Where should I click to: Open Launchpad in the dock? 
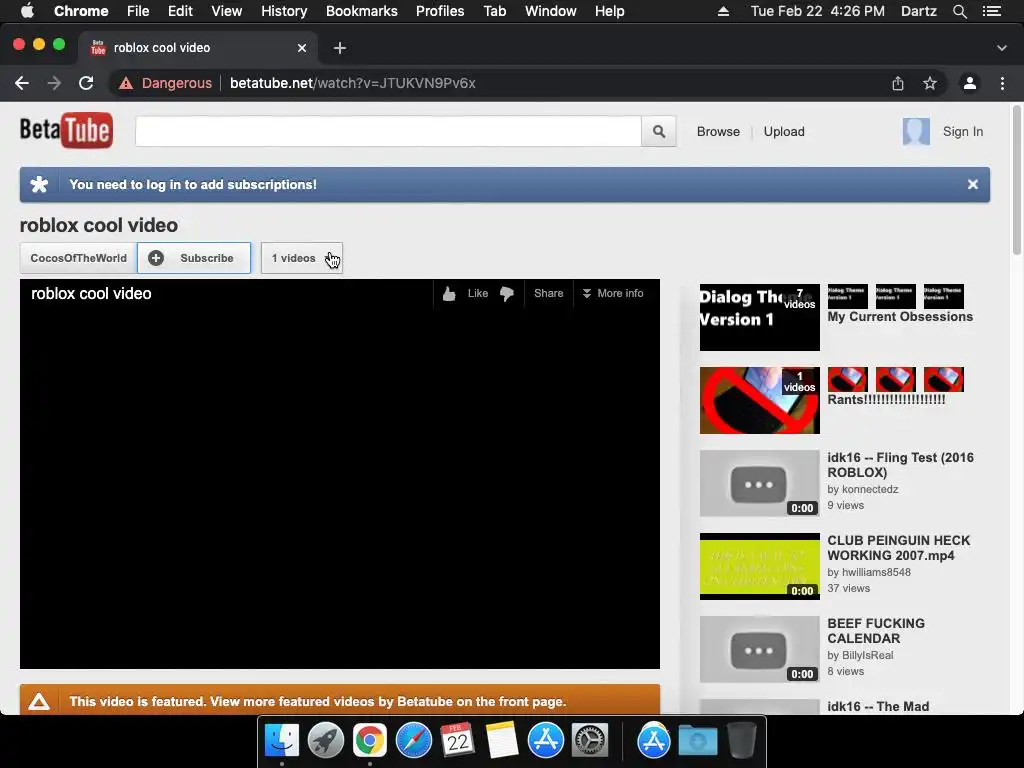pos(325,741)
